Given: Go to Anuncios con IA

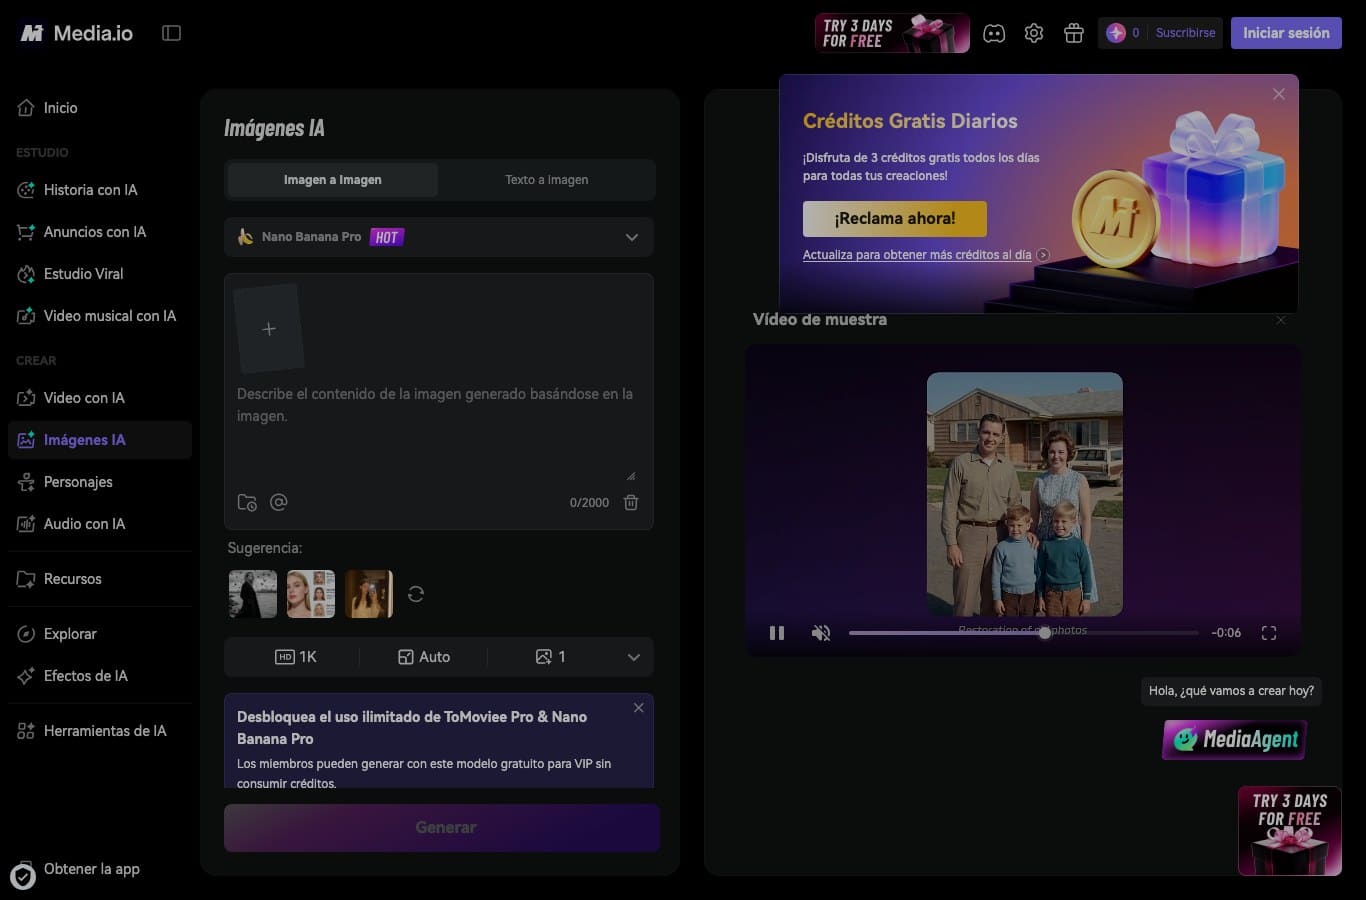Looking at the screenshot, I should (x=100, y=232).
